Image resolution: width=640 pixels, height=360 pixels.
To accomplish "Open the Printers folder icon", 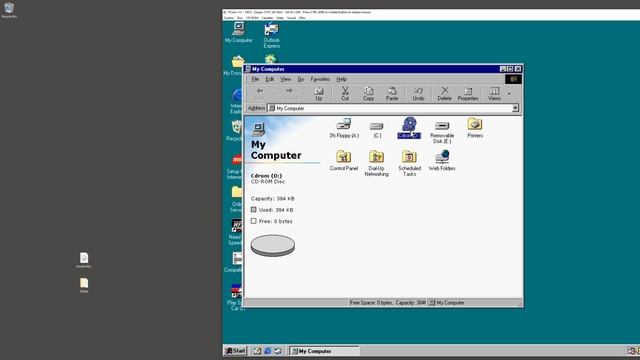I will (475, 128).
